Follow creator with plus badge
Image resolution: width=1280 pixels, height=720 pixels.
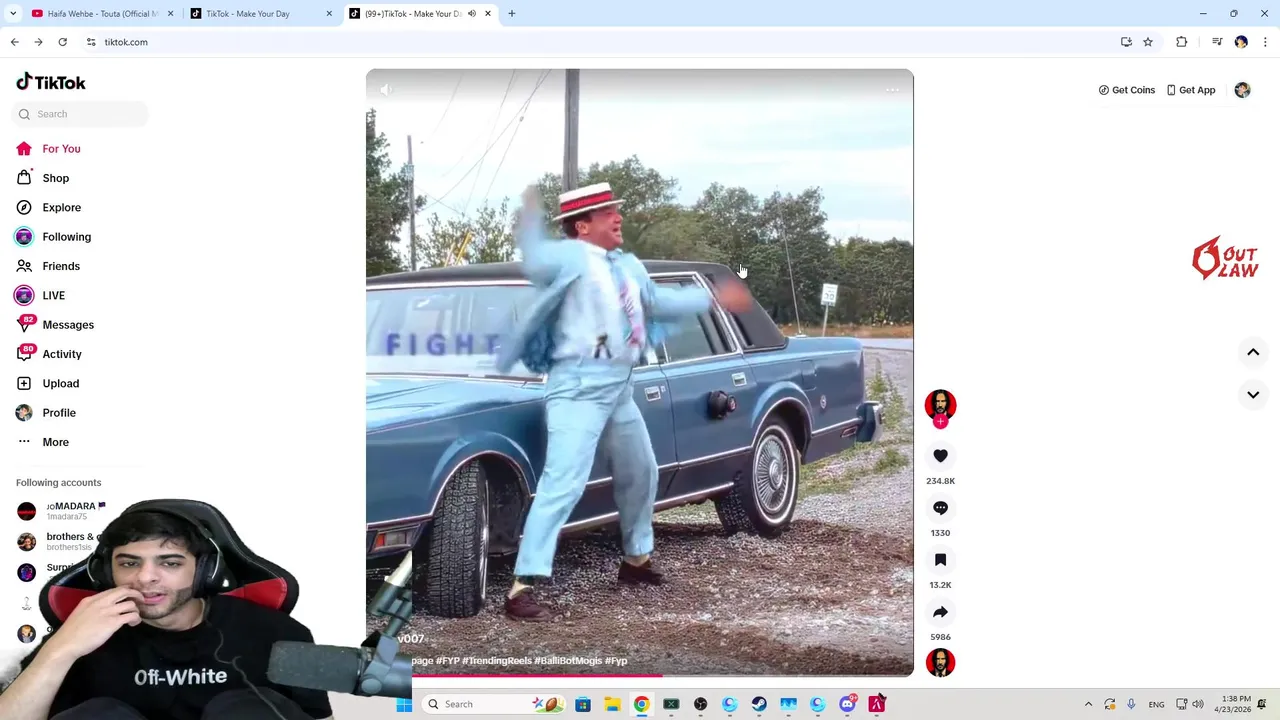tap(940, 422)
